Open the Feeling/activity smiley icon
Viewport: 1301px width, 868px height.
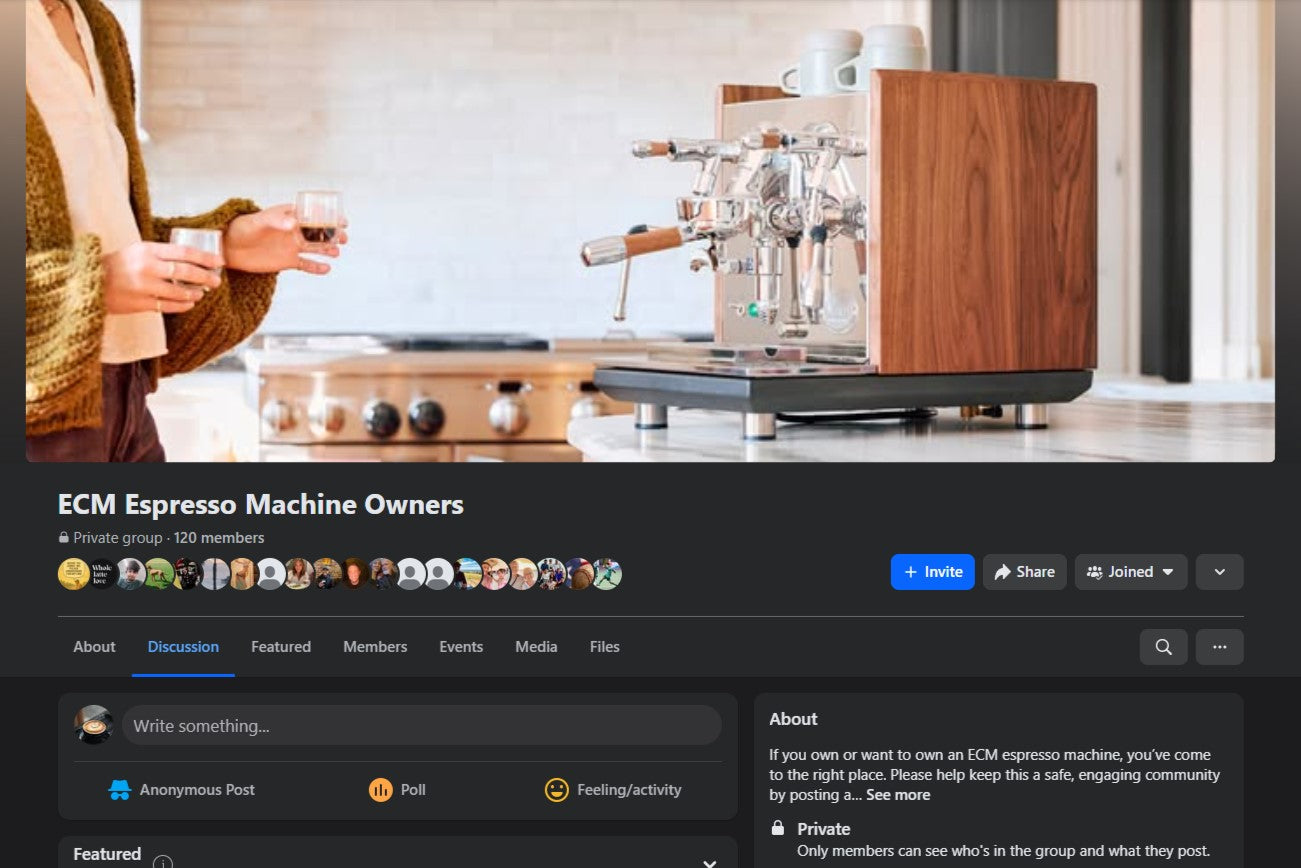click(557, 789)
